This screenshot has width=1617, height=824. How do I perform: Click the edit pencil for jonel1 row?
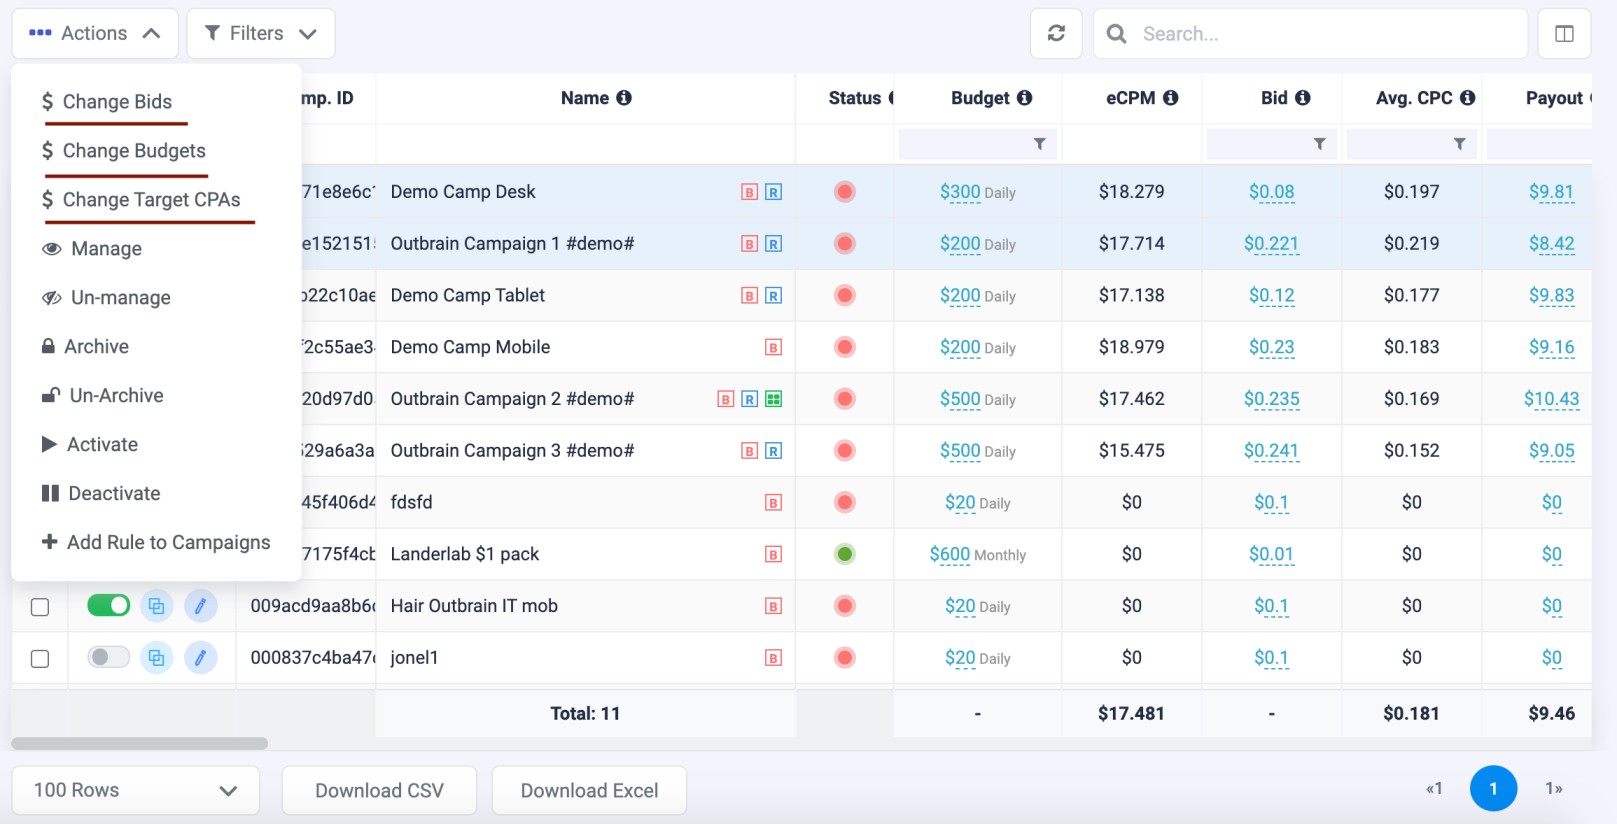pyautogui.click(x=201, y=658)
